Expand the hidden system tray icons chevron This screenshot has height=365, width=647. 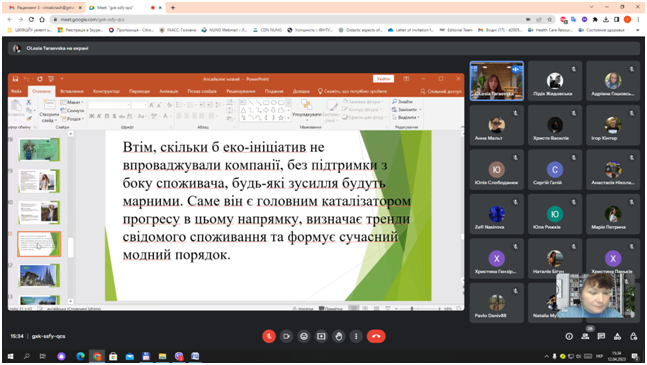click(x=546, y=356)
